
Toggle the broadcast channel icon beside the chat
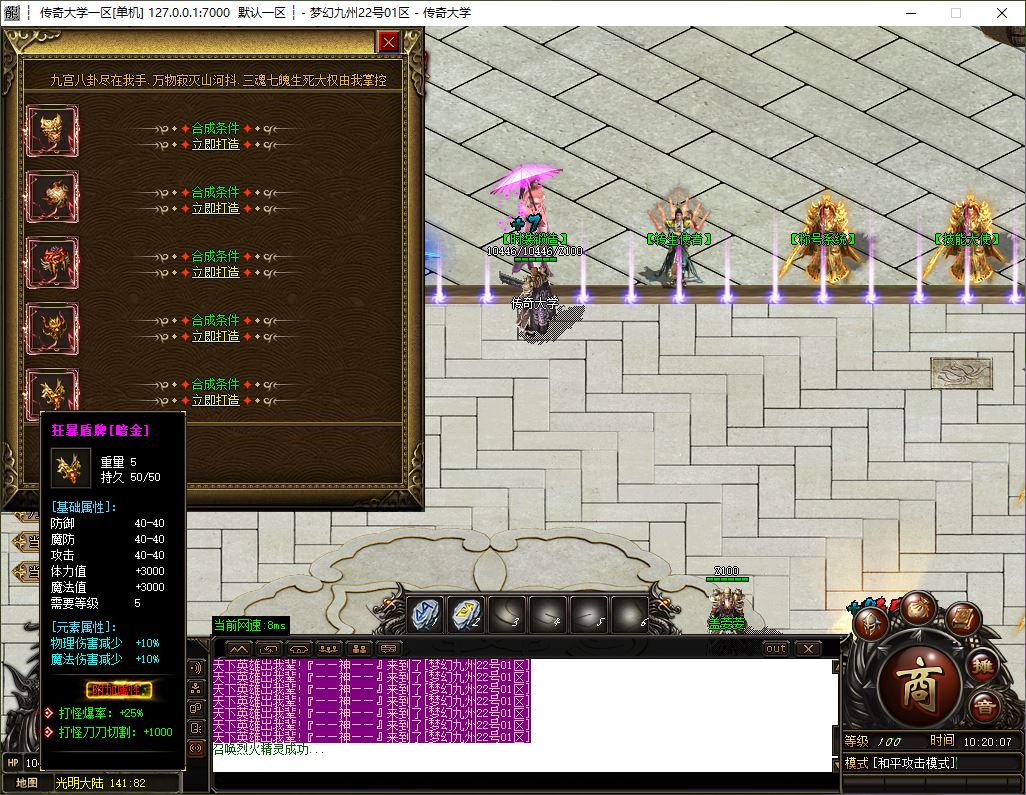(x=196, y=667)
